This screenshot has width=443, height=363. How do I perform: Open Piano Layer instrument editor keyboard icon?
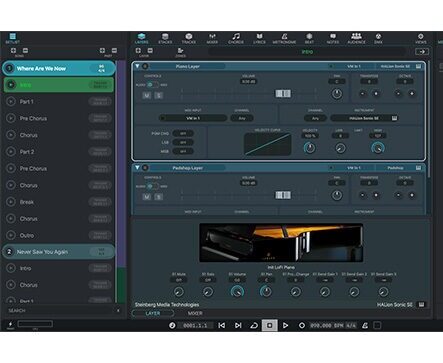click(418, 66)
